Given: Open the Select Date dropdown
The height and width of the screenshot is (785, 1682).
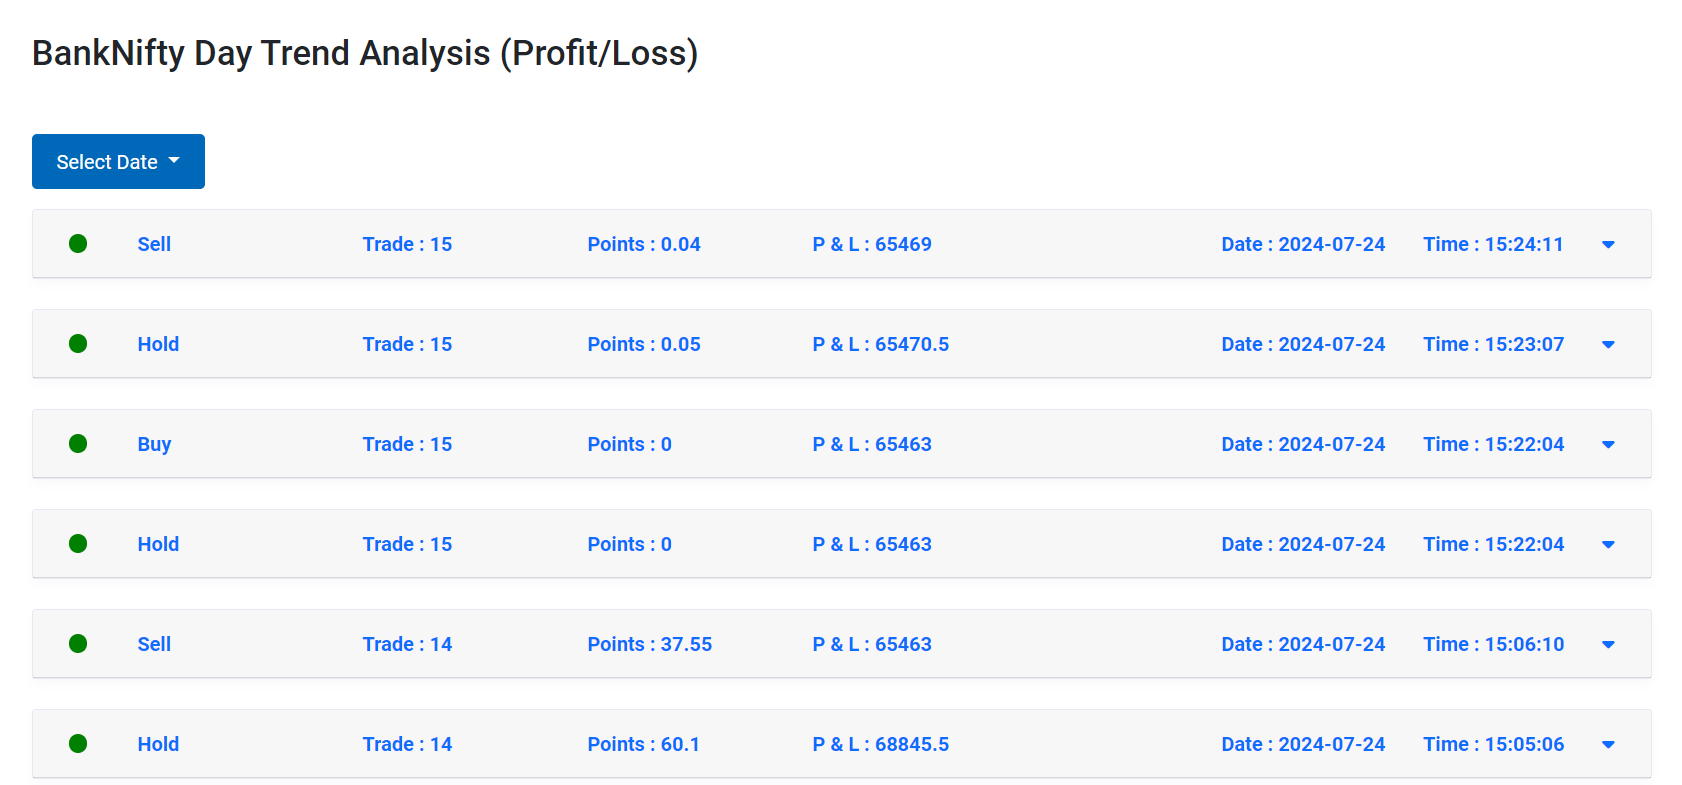Looking at the screenshot, I should coord(118,161).
